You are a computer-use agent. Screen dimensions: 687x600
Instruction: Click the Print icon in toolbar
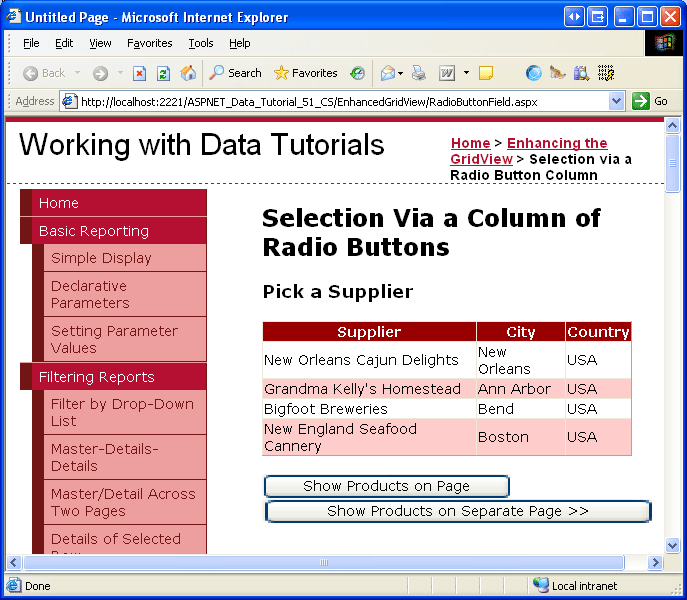tap(419, 73)
